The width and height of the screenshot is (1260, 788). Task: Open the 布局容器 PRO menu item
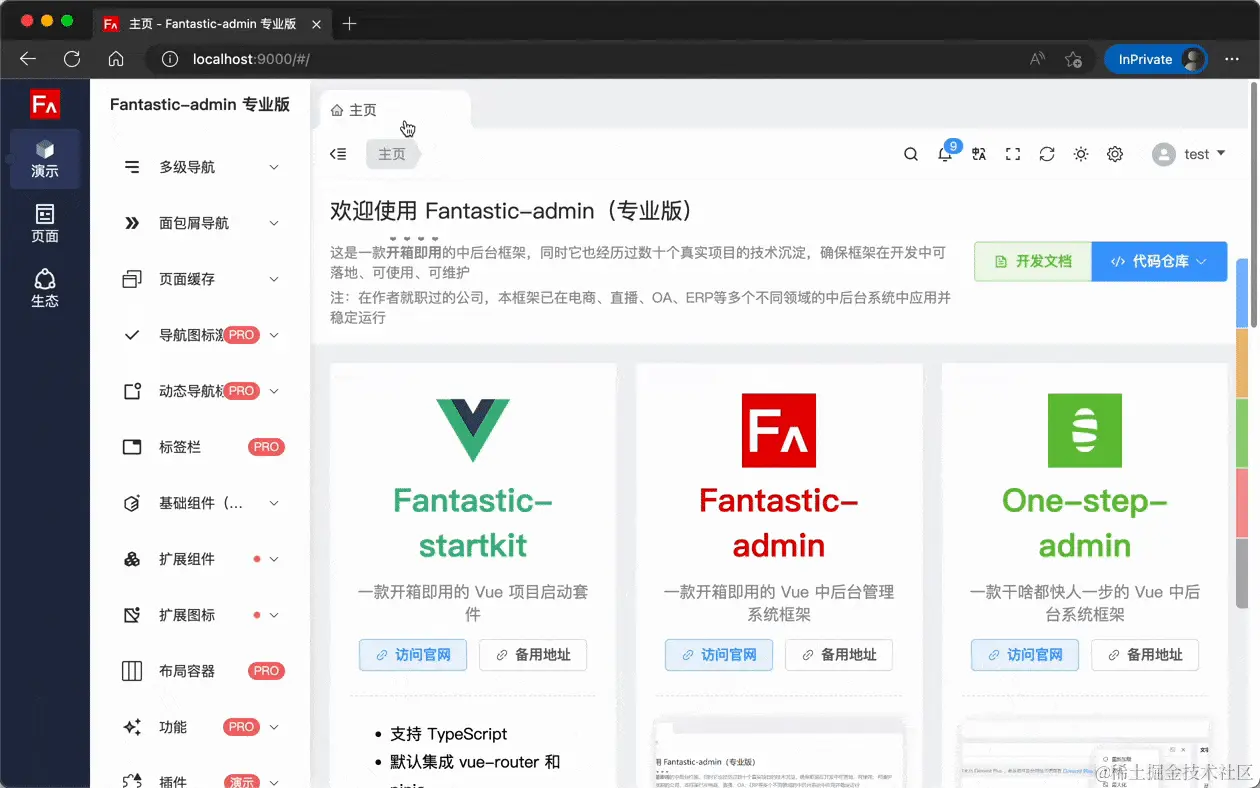(x=200, y=671)
